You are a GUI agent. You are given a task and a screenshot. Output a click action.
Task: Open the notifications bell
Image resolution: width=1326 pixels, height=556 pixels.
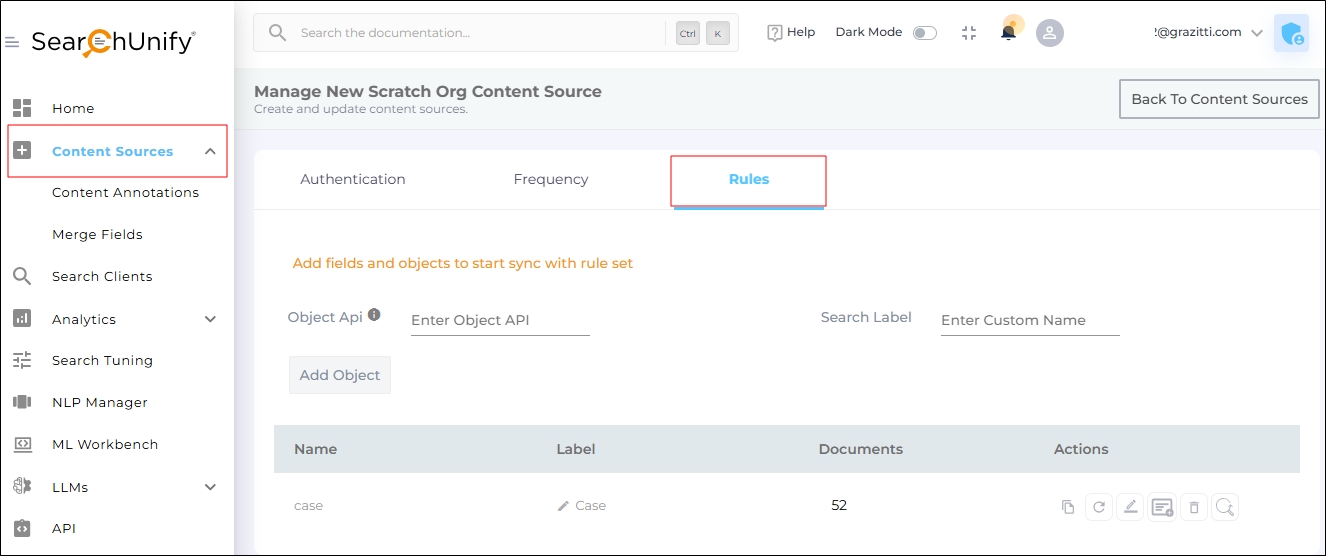click(x=1008, y=32)
